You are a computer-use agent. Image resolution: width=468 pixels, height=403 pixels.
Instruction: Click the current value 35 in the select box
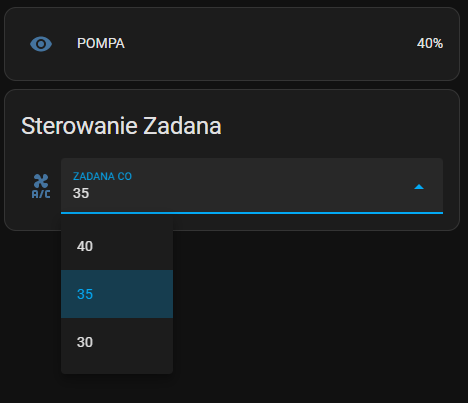pyautogui.click(x=81, y=193)
